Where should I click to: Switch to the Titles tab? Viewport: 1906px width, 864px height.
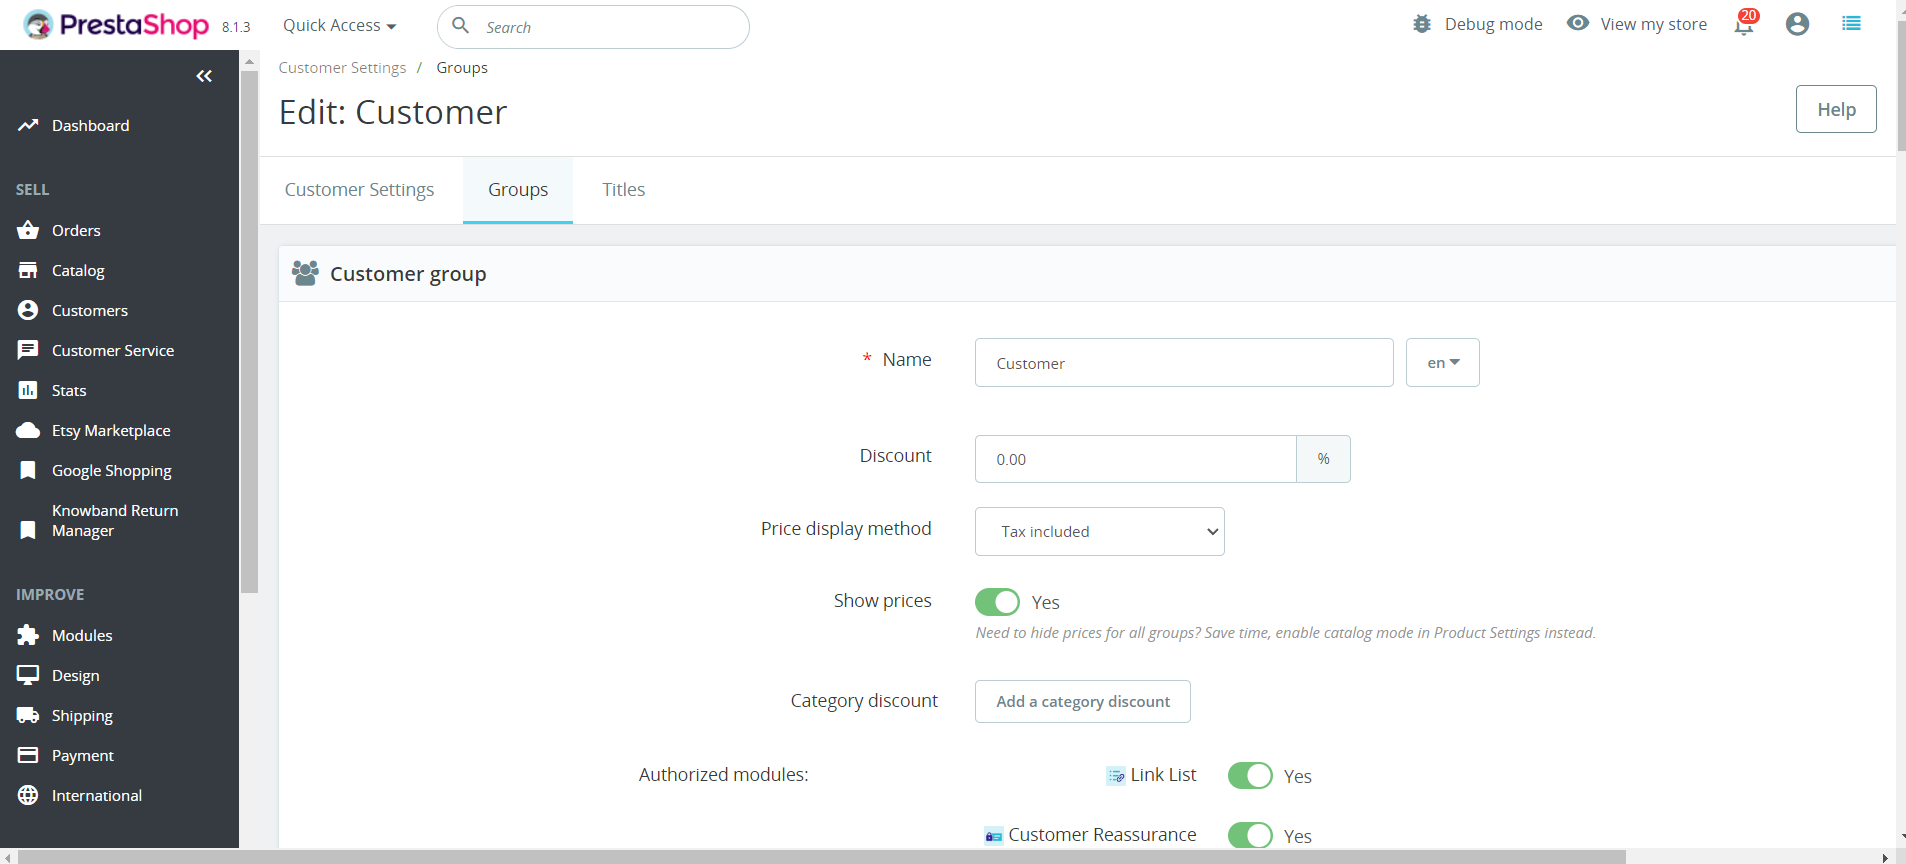[623, 190]
